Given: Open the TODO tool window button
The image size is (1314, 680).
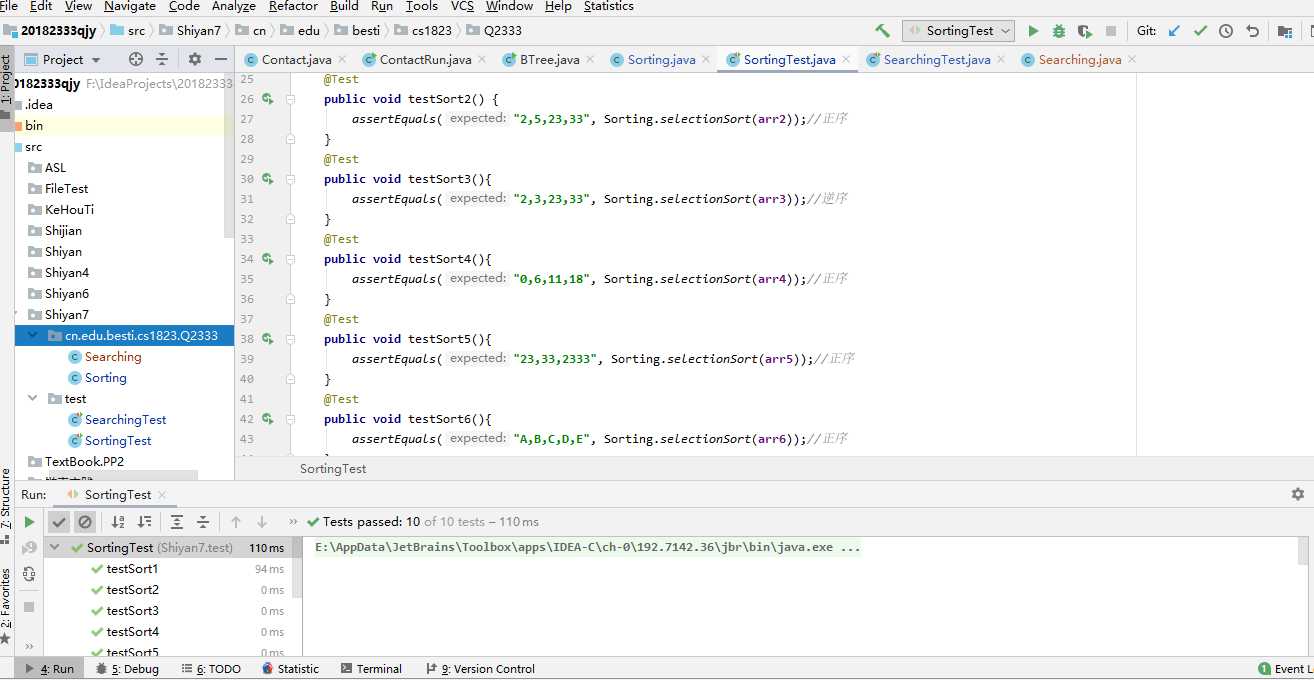Looking at the screenshot, I should pos(211,669).
